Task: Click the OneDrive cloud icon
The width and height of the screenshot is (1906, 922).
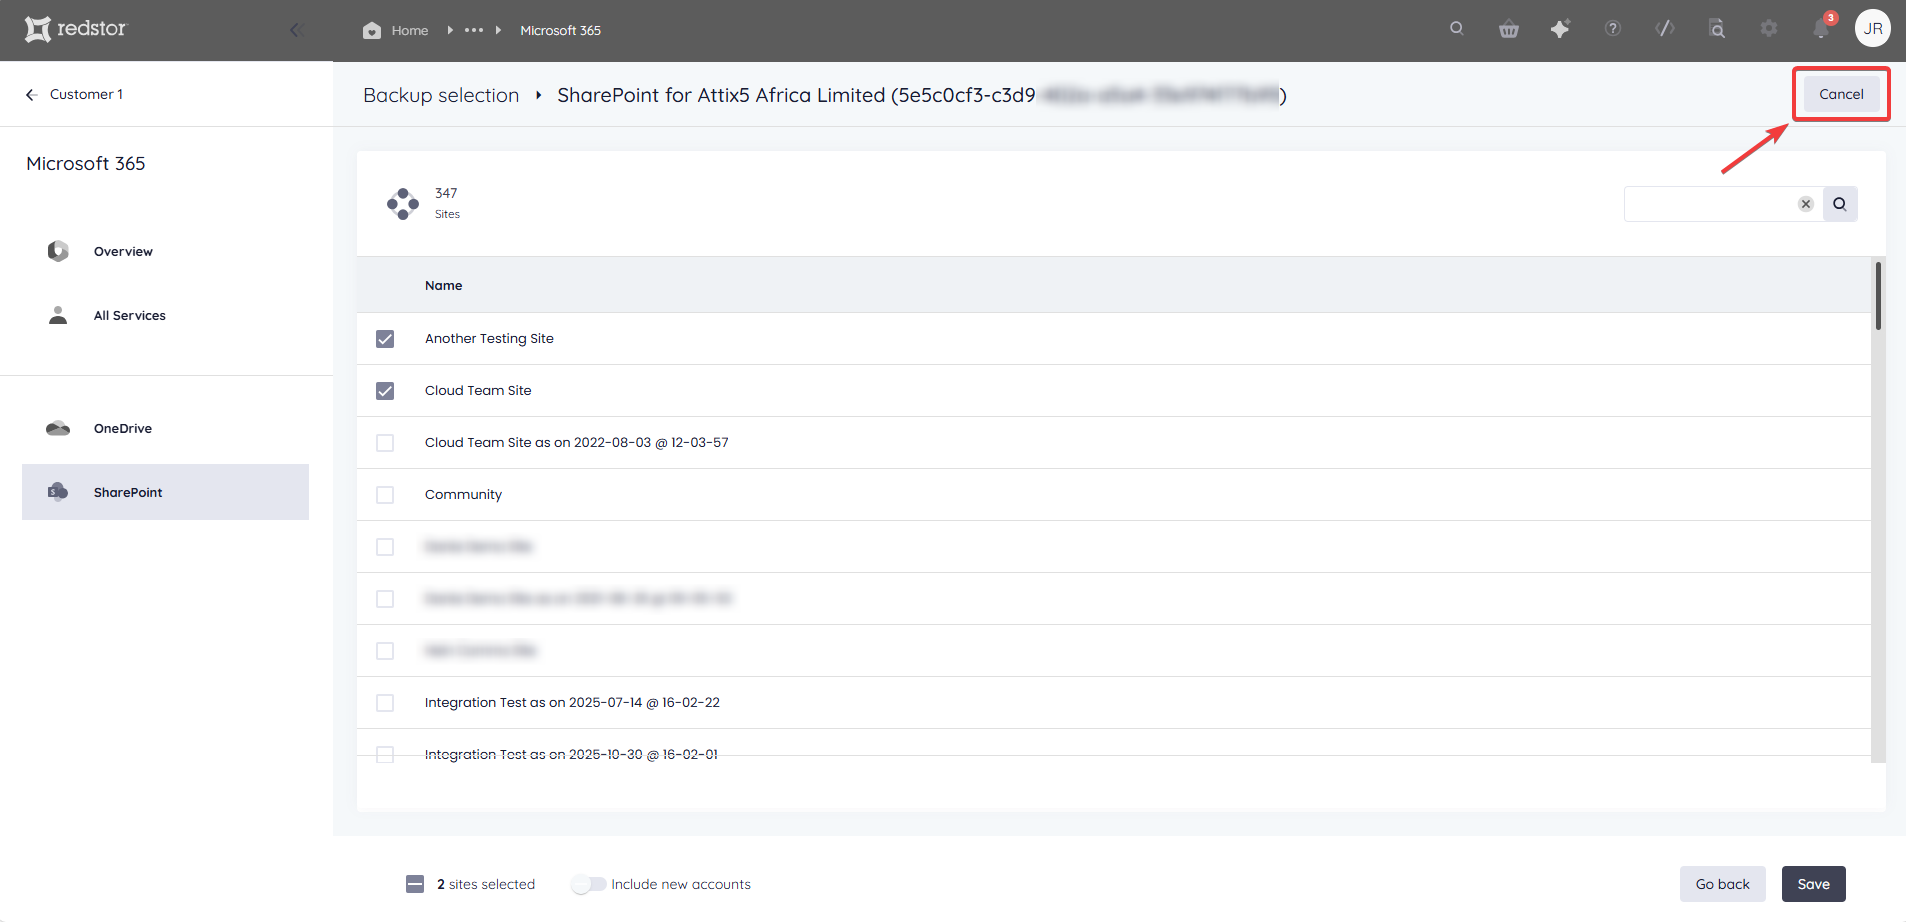Action: (58, 428)
